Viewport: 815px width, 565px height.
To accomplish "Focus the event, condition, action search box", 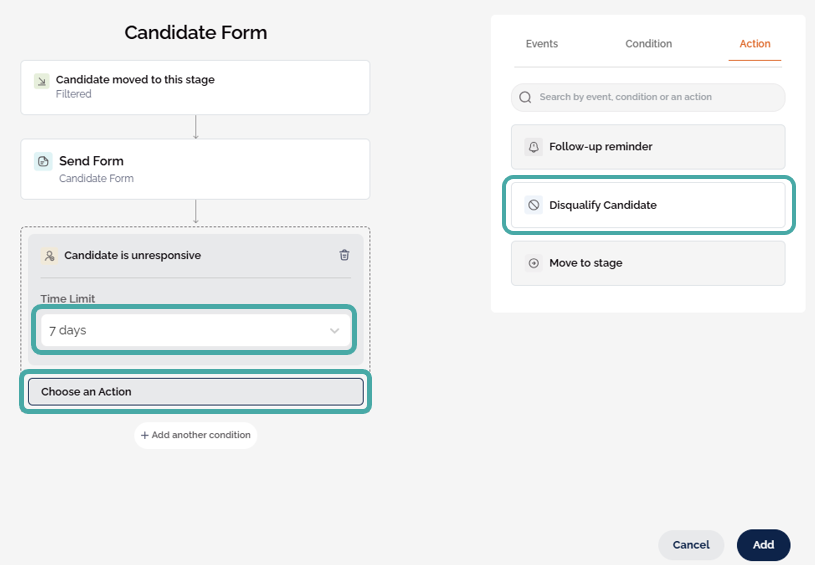I will 655,97.
